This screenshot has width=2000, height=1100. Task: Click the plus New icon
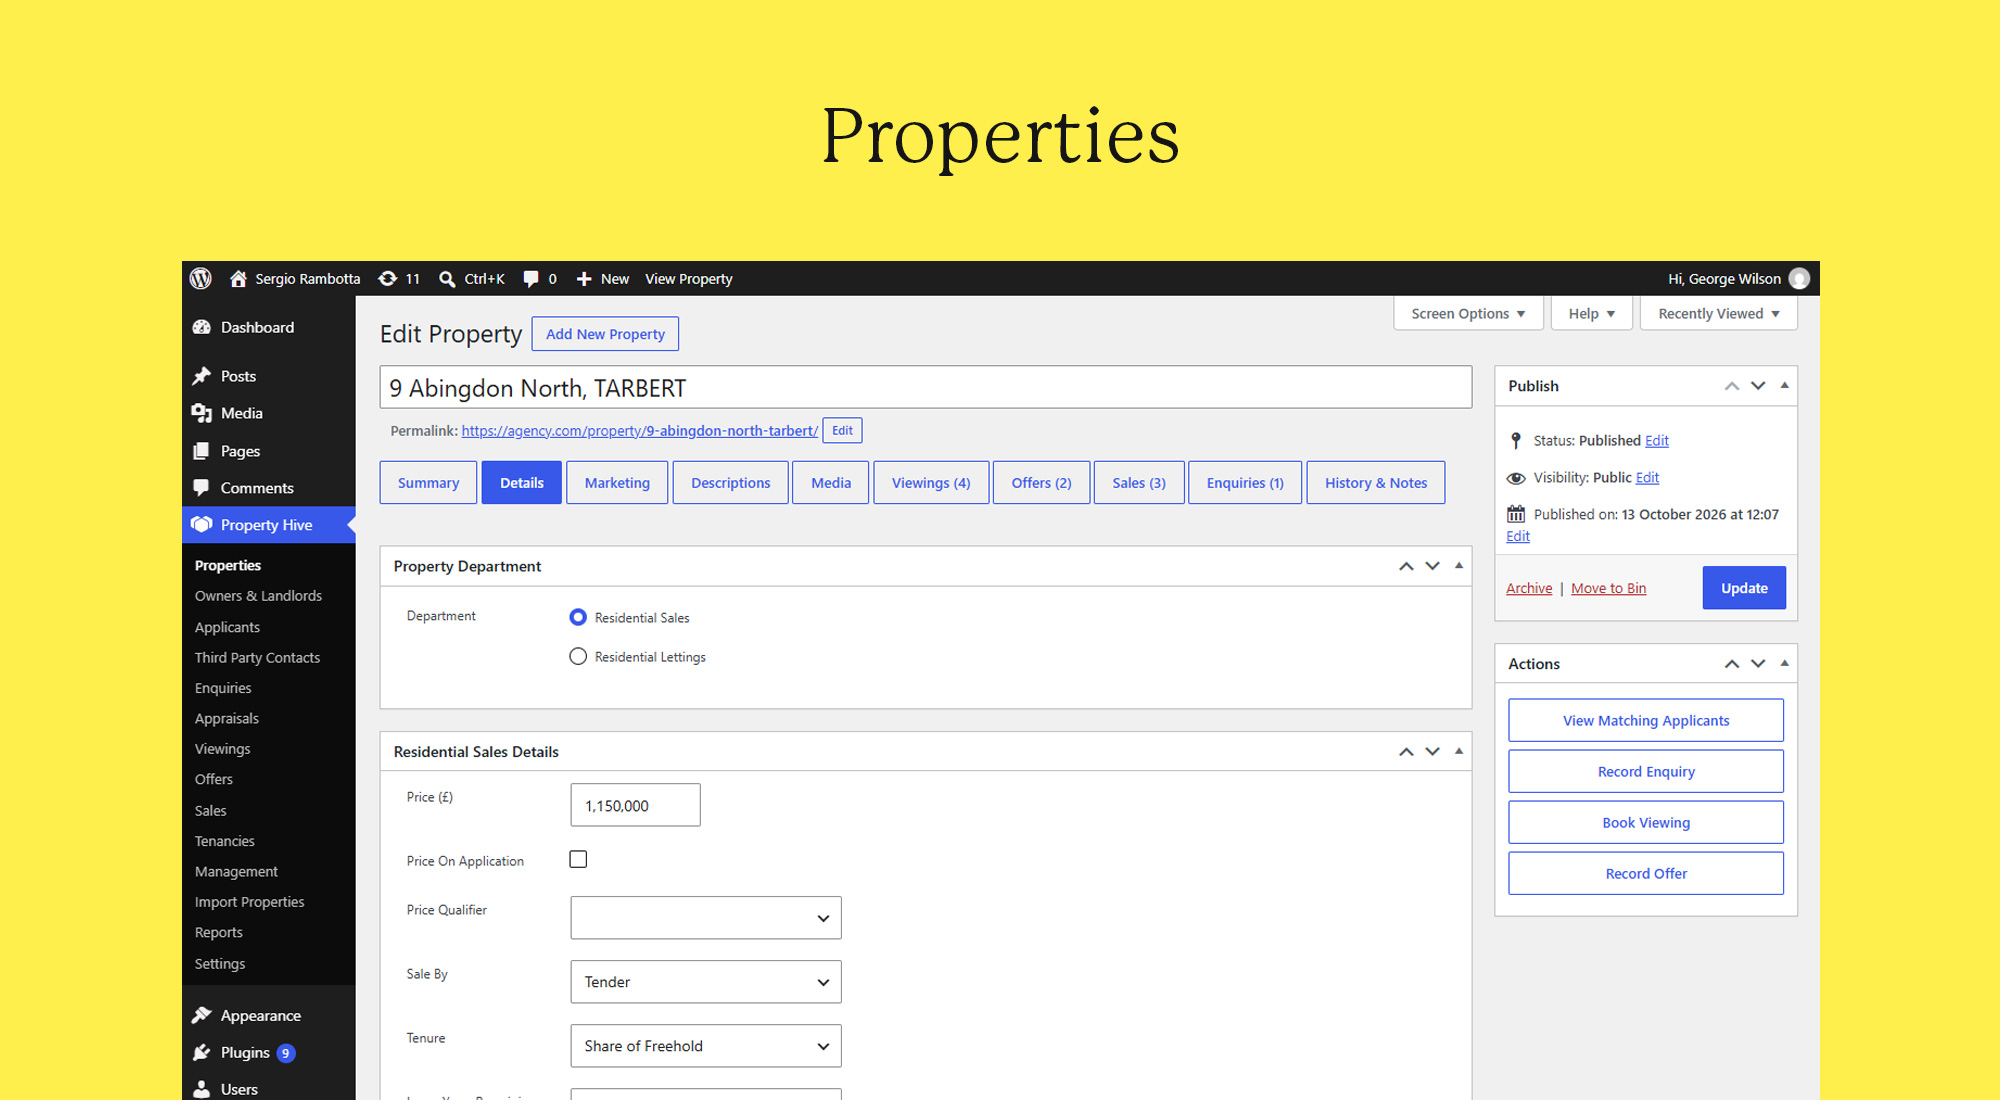pos(584,279)
